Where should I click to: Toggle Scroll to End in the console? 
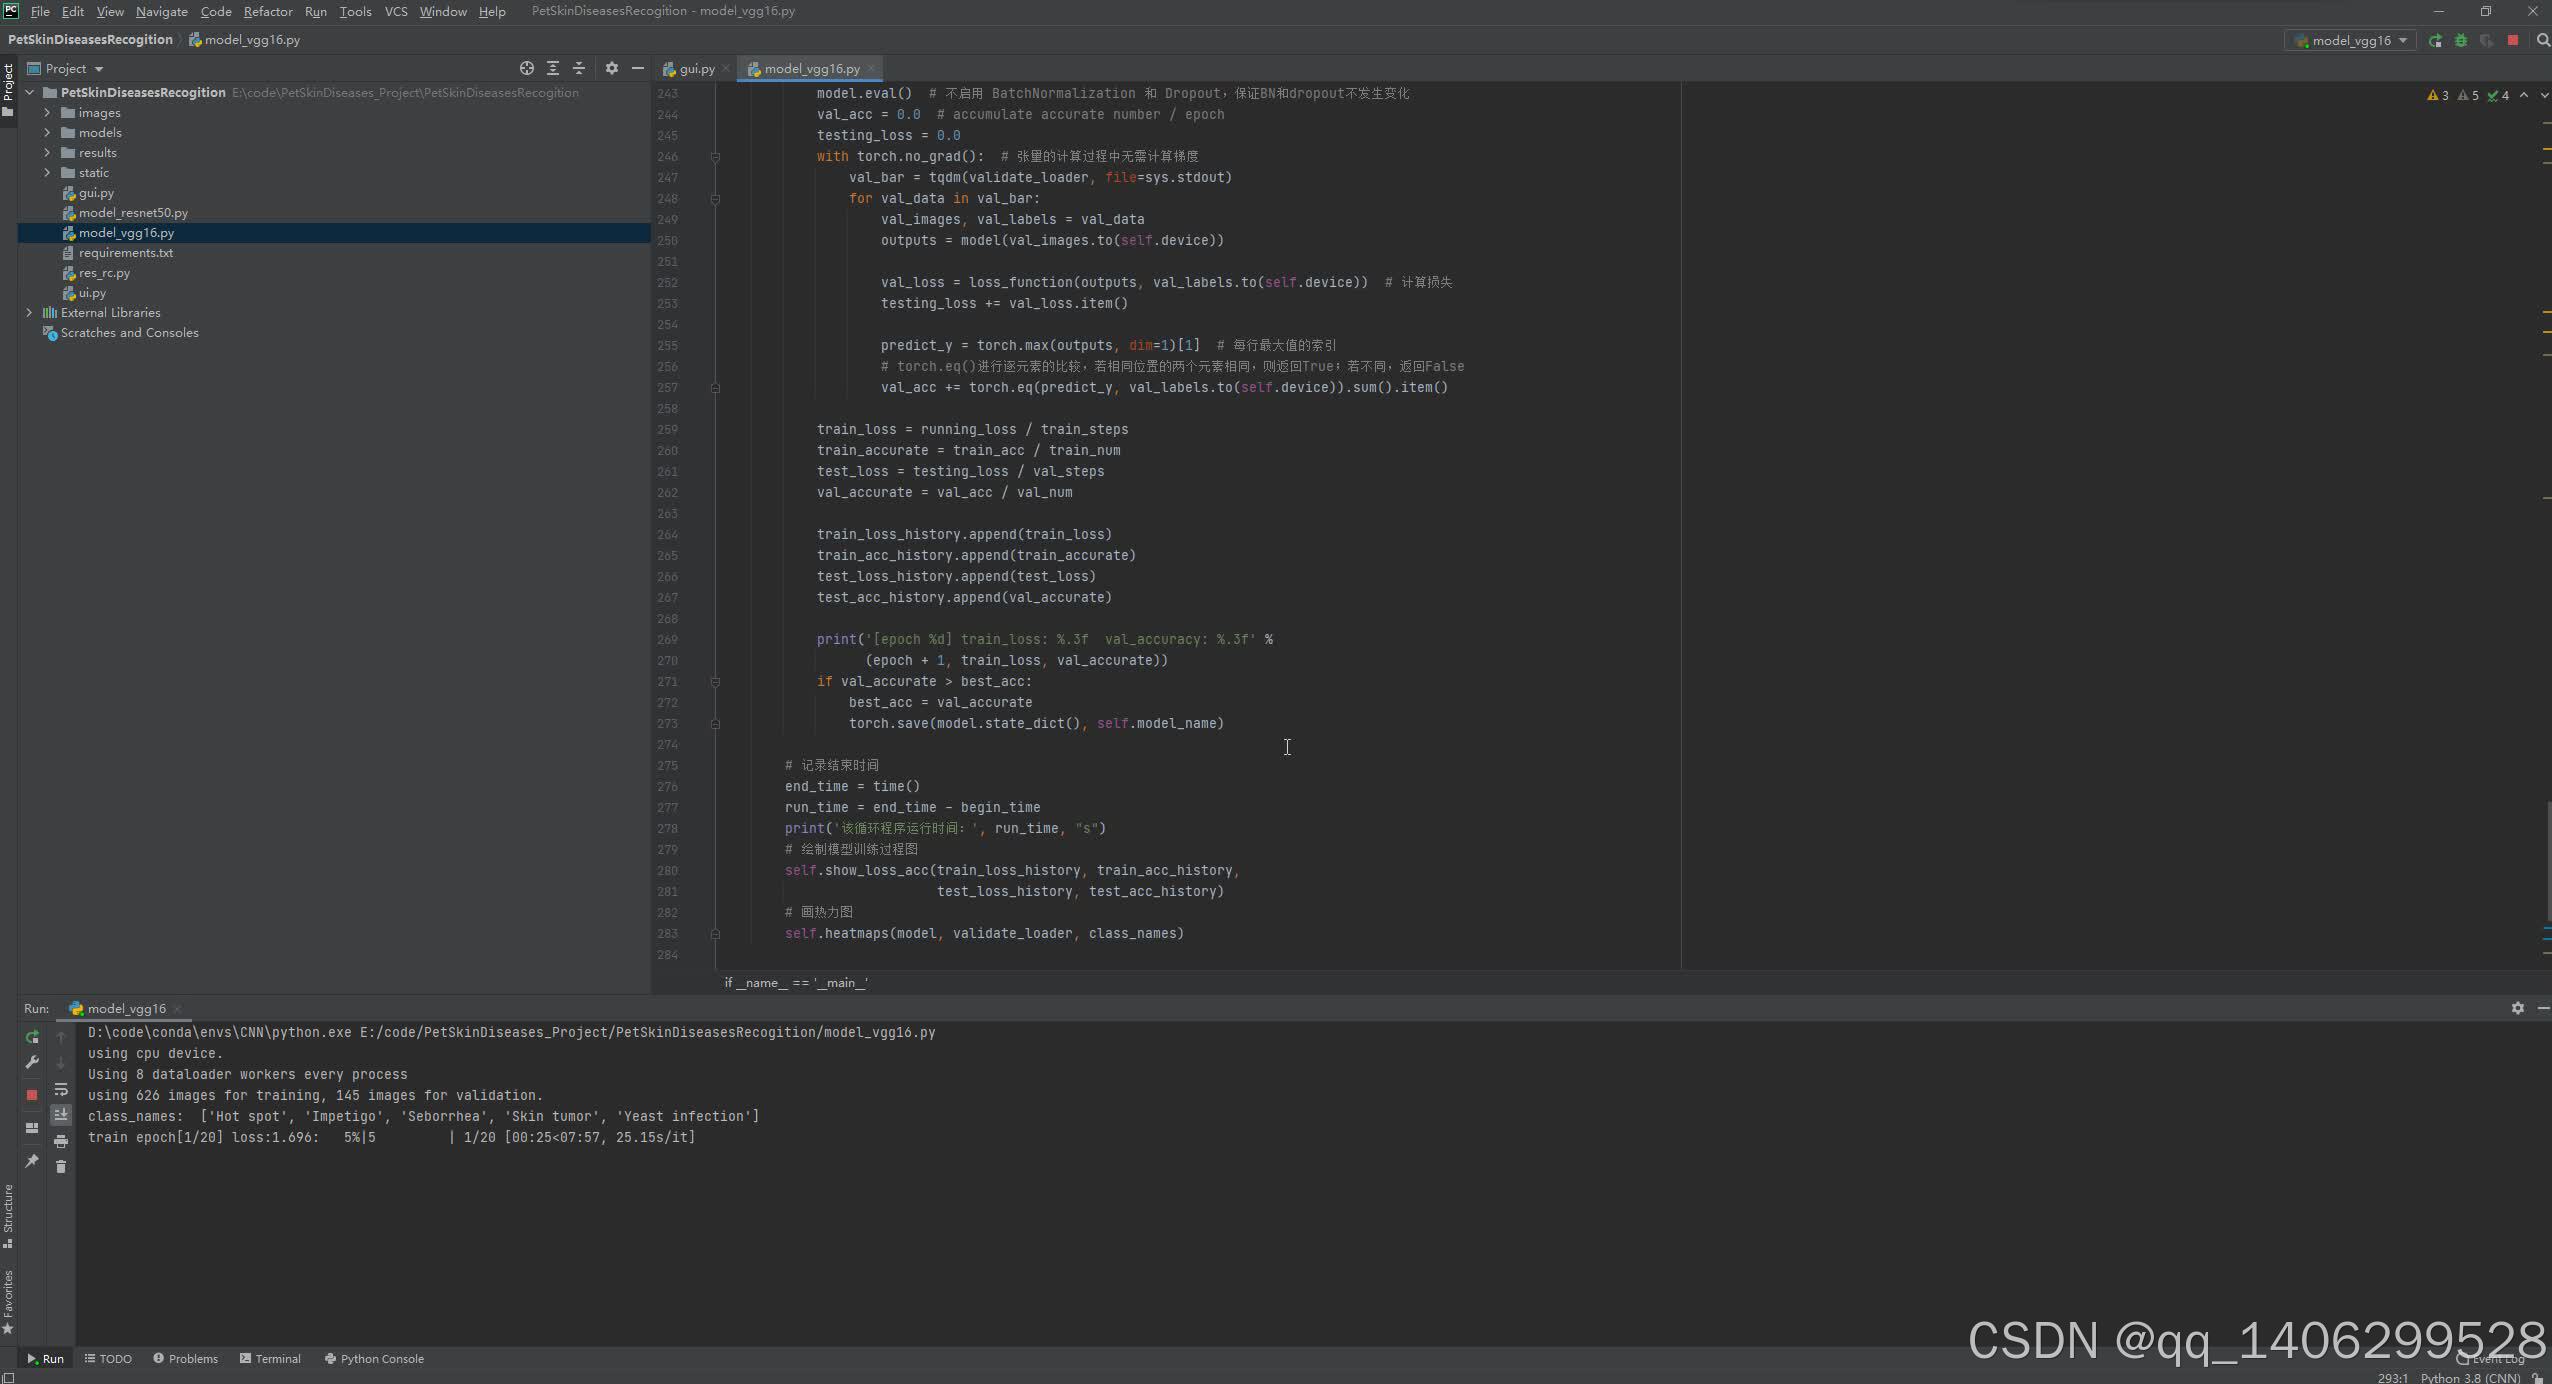pyautogui.click(x=61, y=1114)
